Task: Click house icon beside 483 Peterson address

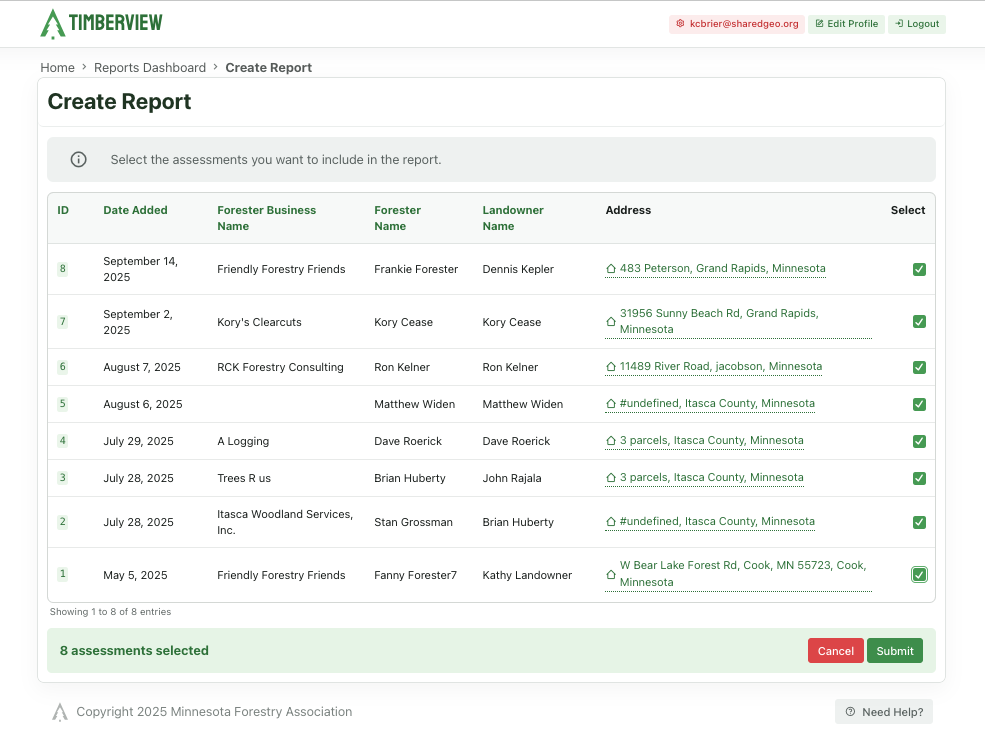Action: (611, 269)
